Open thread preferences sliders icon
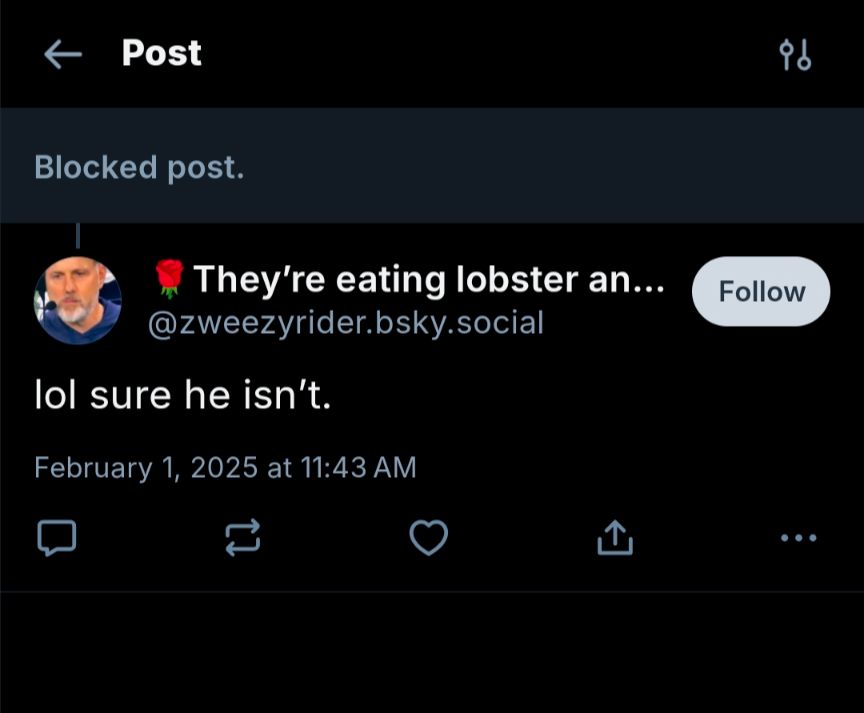864x713 pixels. (795, 55)
